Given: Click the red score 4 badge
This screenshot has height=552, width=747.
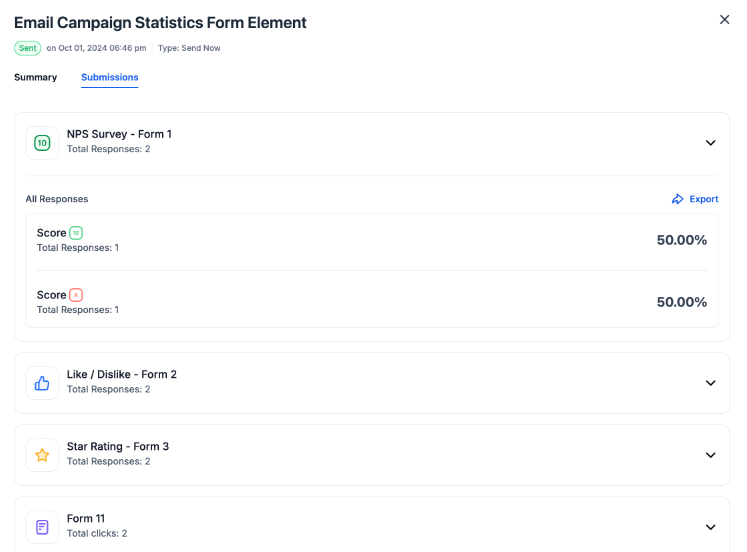Looking at the screenshot, I should click(x=76, y=295).
